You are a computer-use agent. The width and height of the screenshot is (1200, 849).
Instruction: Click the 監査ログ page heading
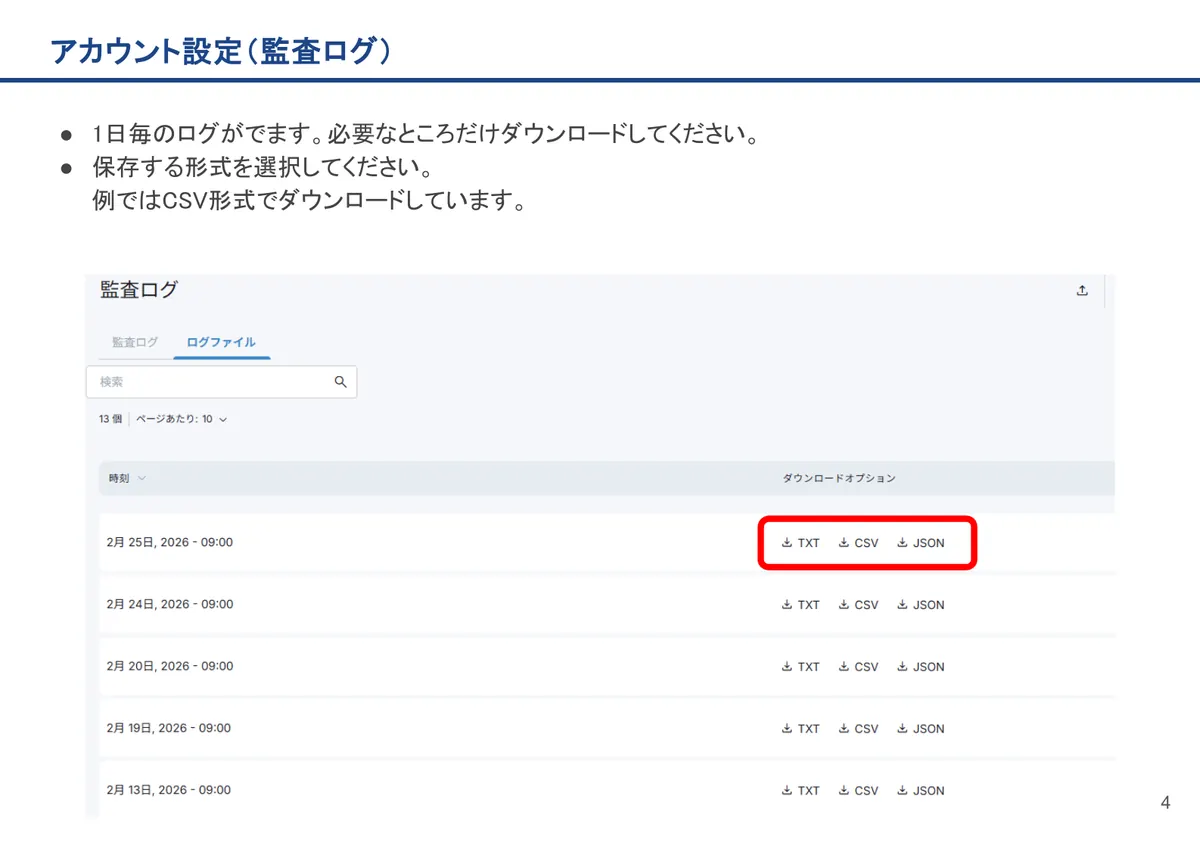139,290
